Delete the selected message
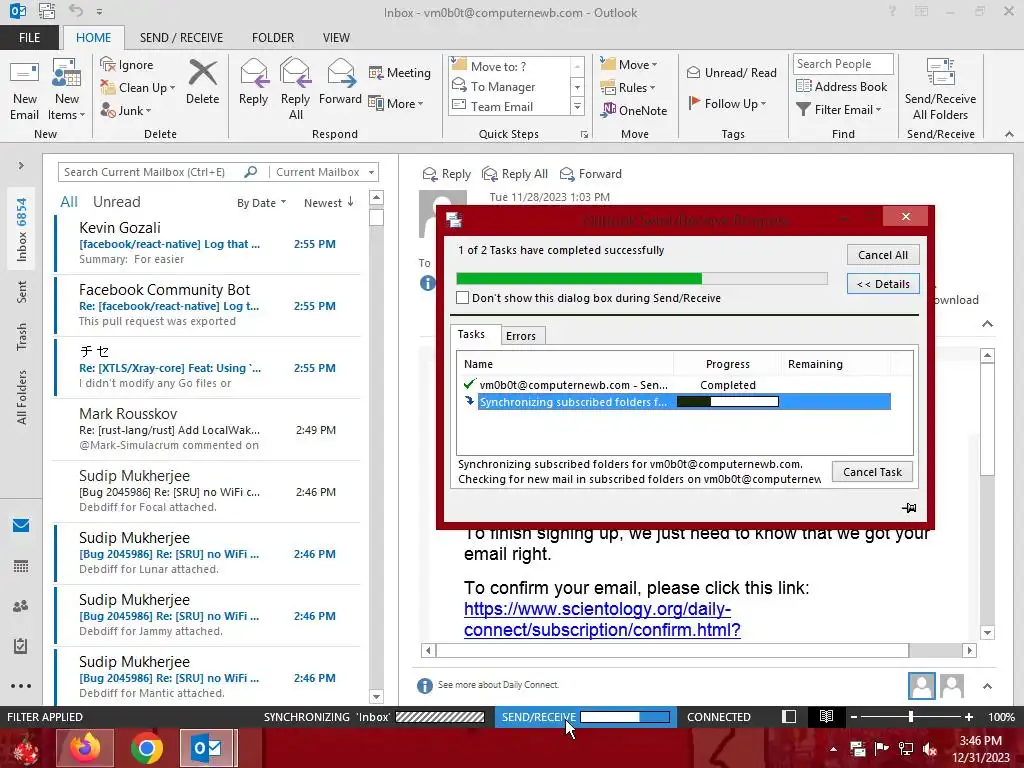1024x768 pixels. point(202,82)
